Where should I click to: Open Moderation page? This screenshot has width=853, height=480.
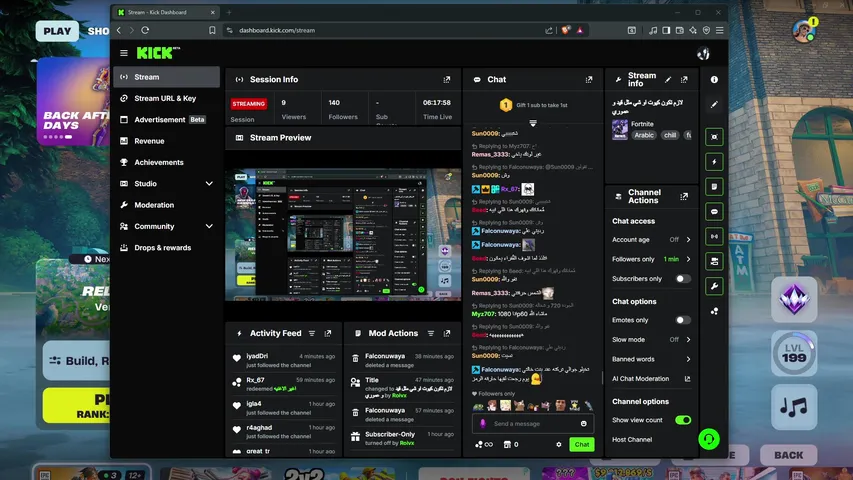point(166,205)
